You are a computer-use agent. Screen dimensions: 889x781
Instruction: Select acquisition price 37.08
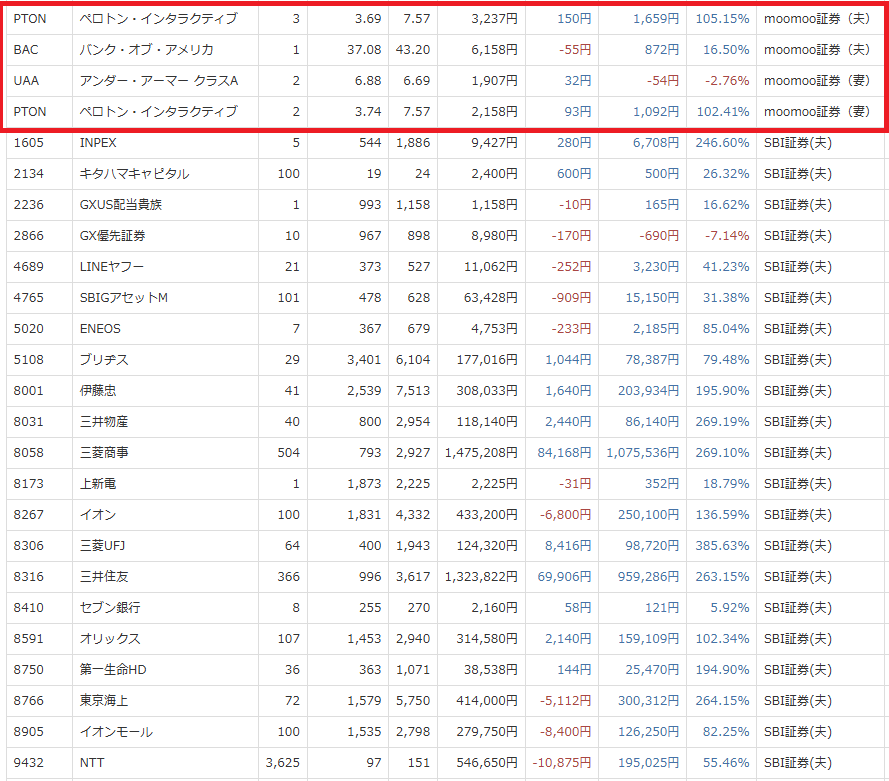pos(364,50)
